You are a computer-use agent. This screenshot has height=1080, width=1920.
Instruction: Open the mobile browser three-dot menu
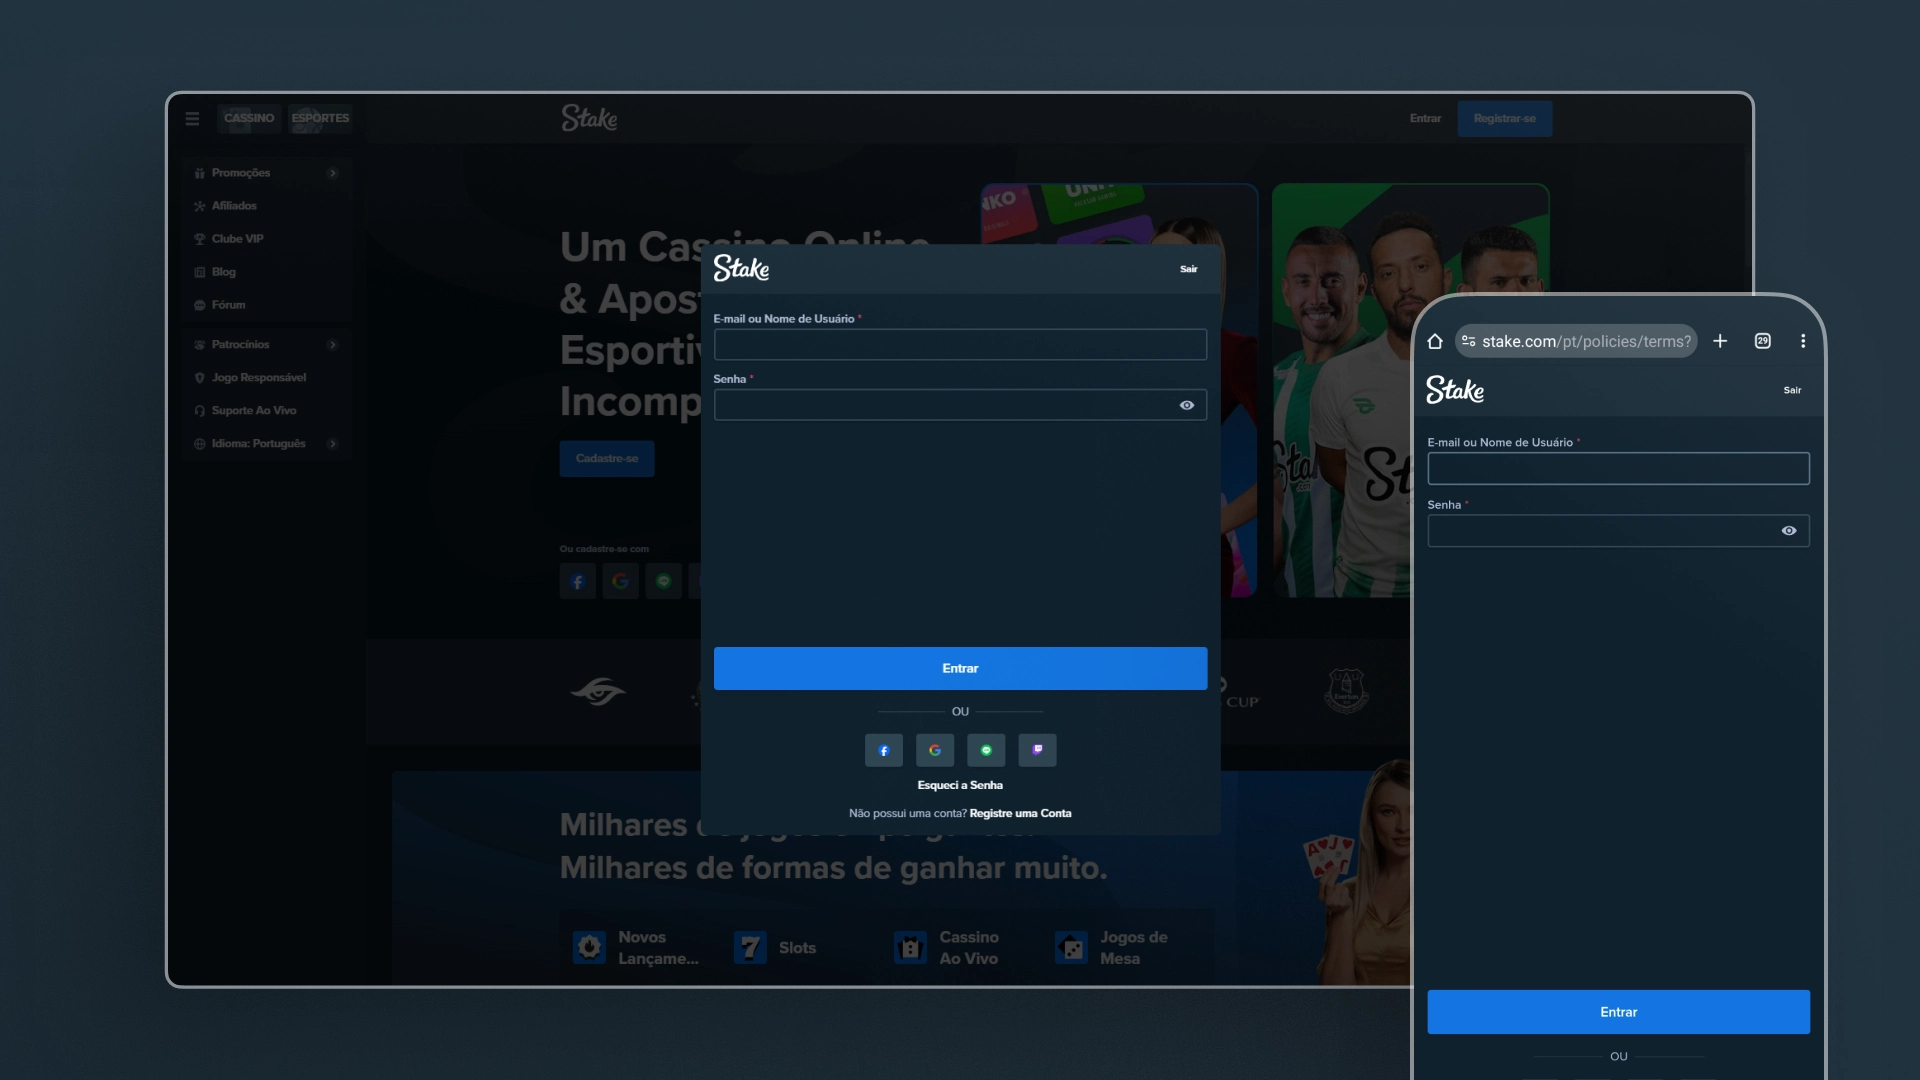pos(1803,341)
